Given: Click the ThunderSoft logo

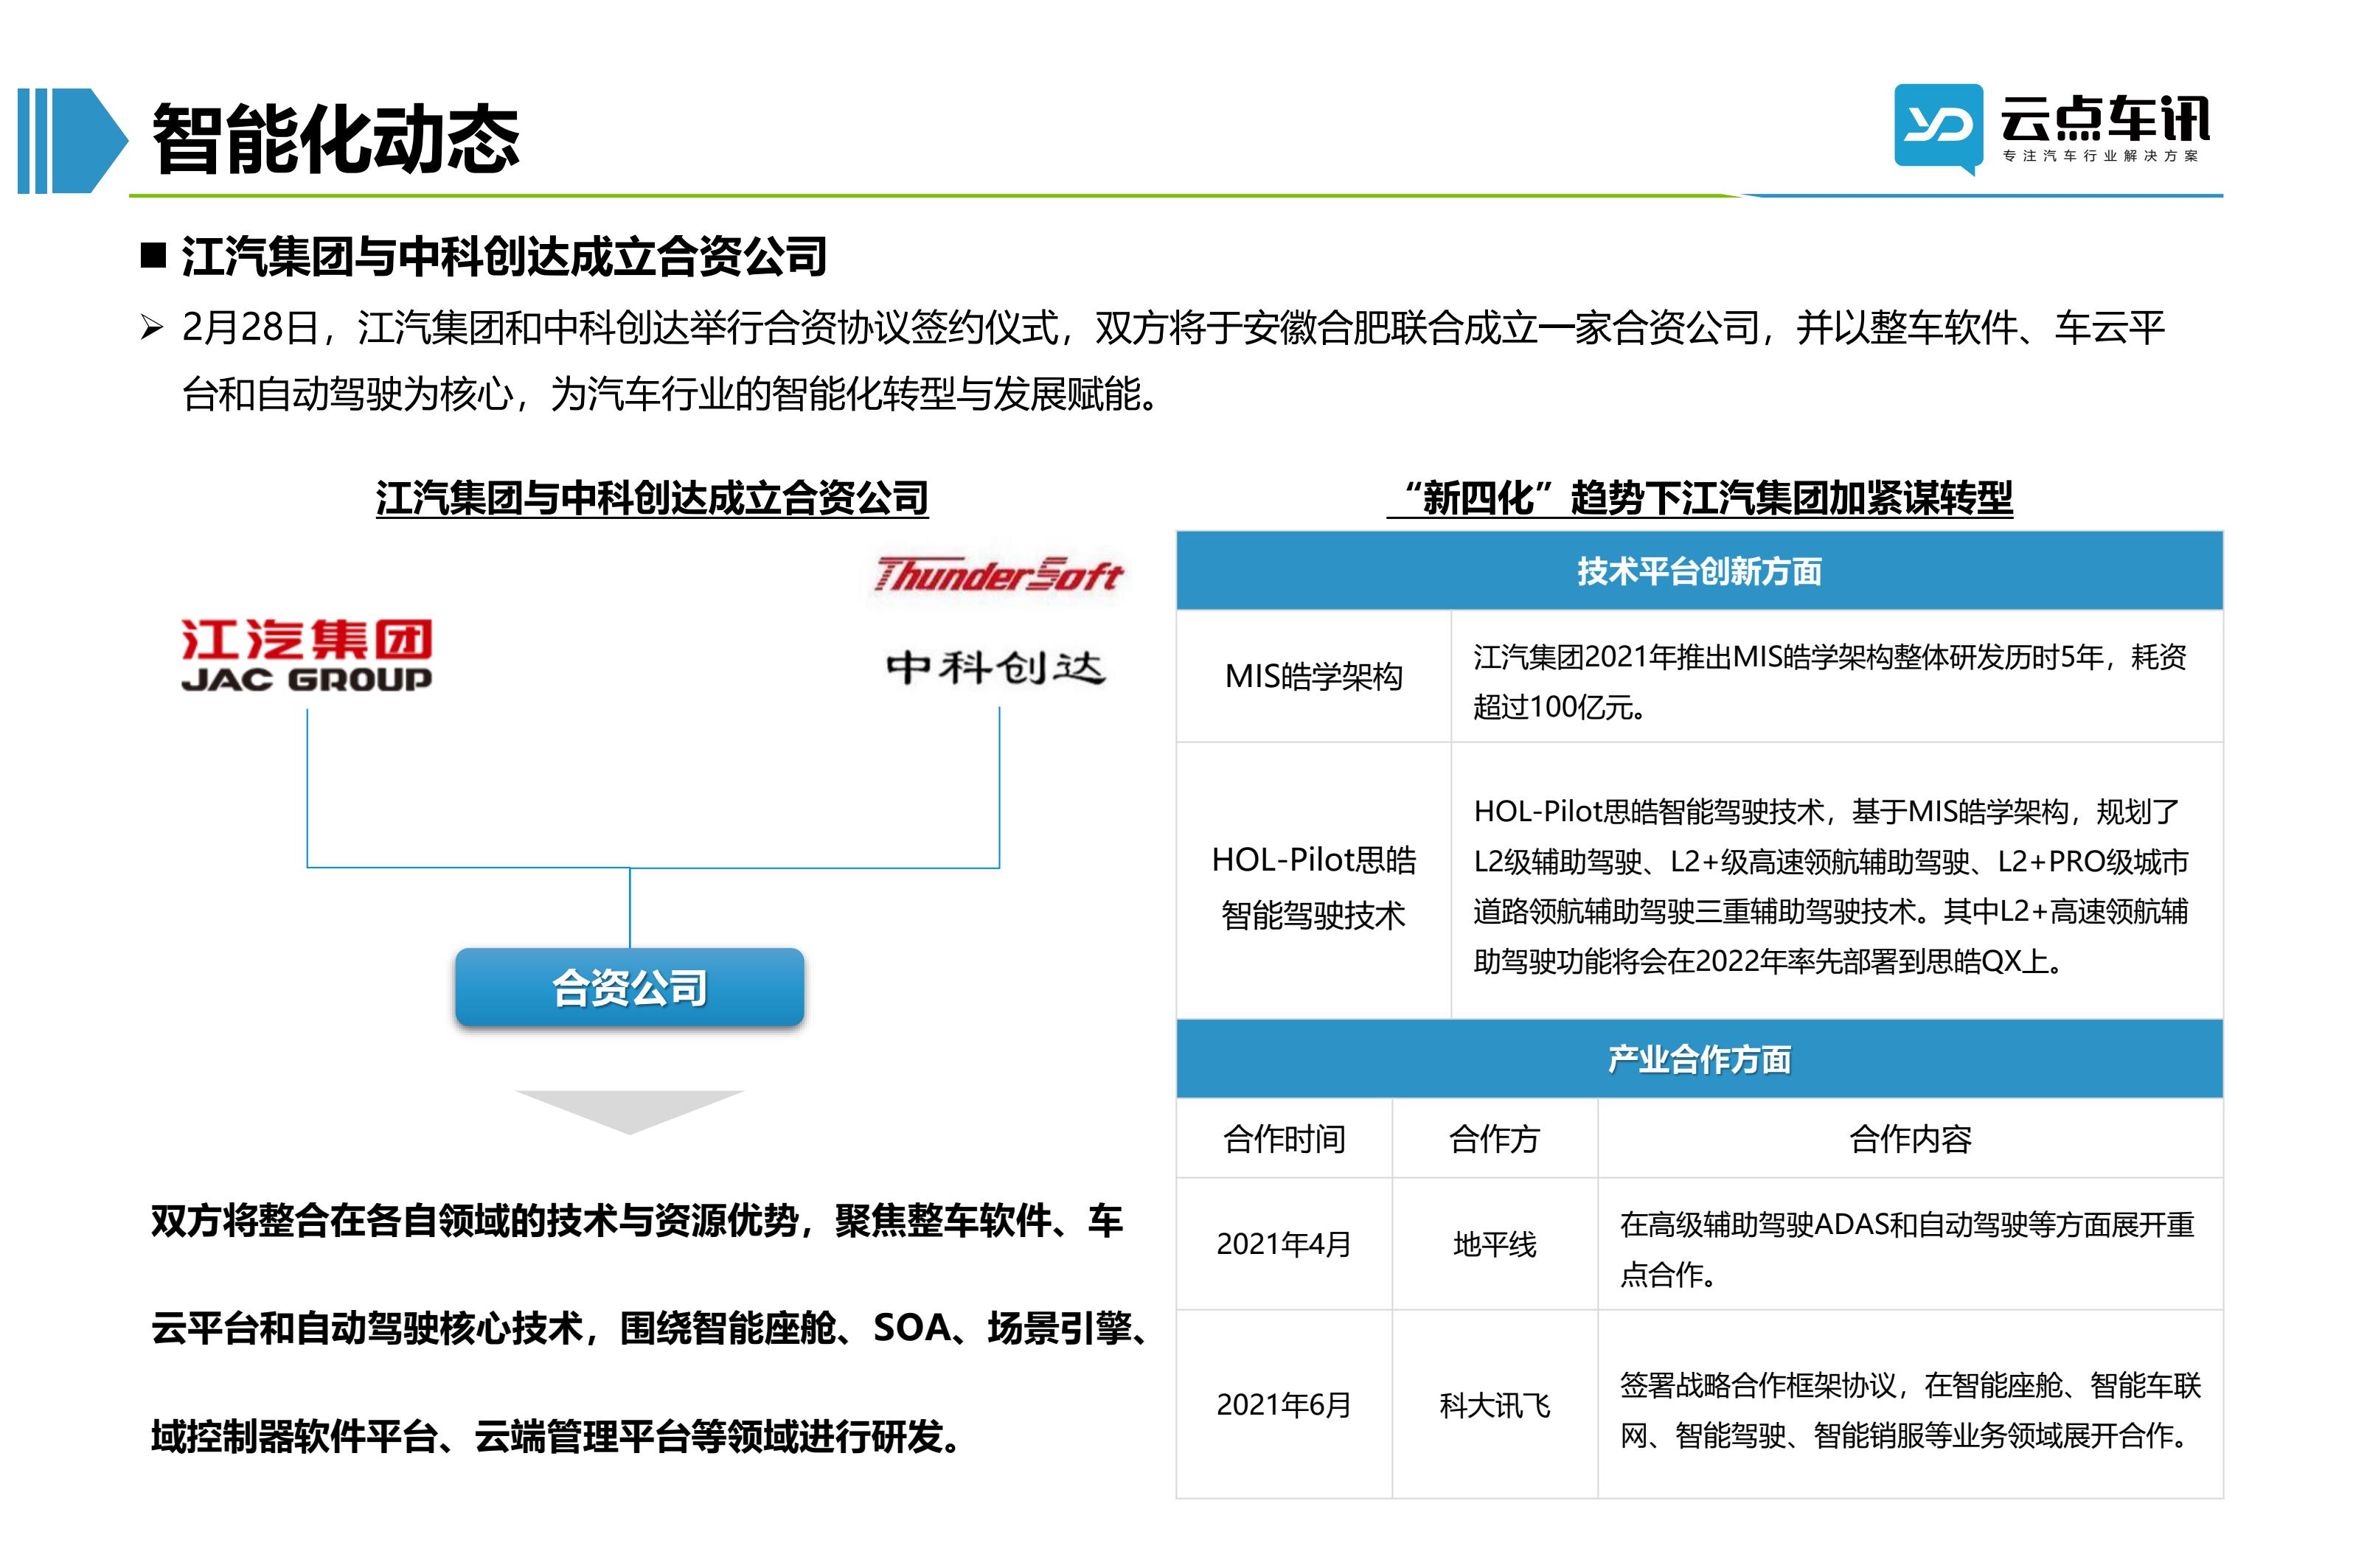Looking at the screenshot, I should (x=998, y=575).
